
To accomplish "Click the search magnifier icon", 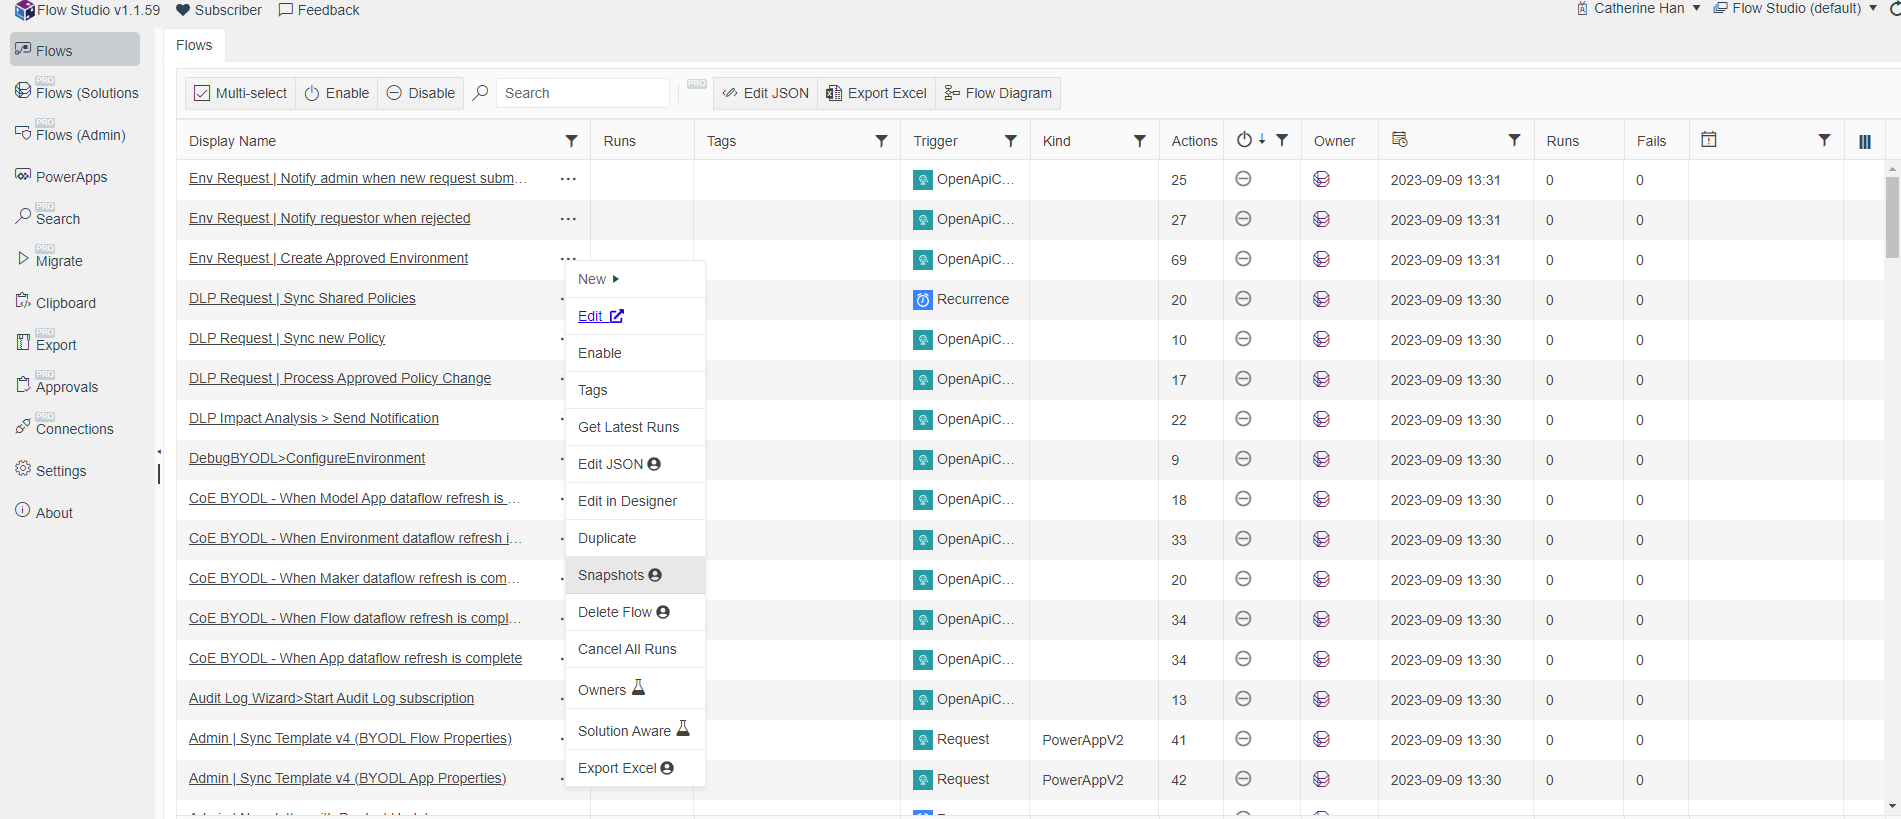I will pyautogui.click(x=480, y=93).
